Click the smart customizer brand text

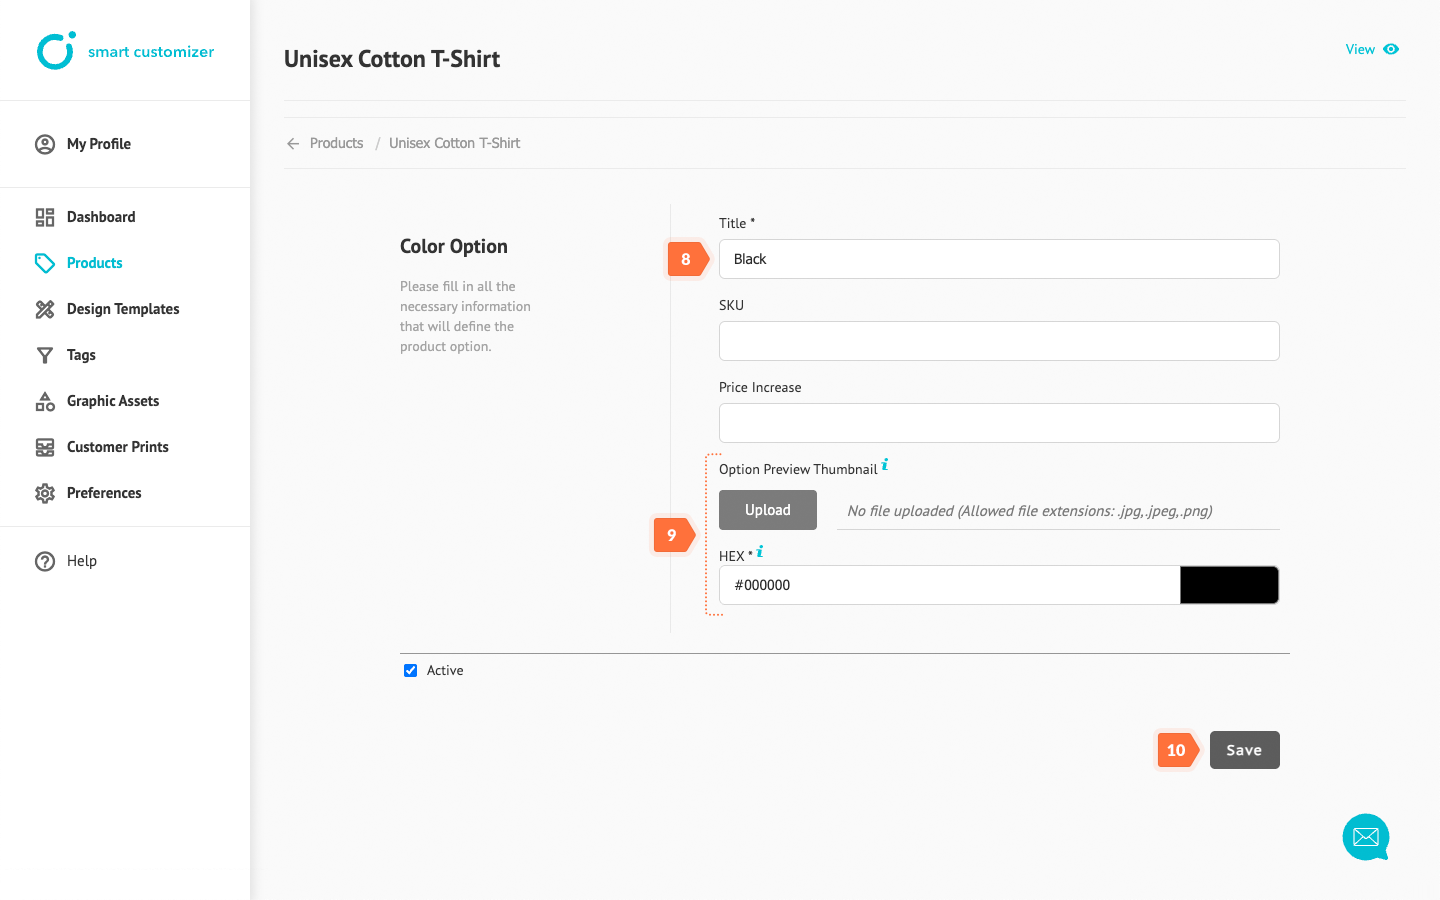[151, 52]
